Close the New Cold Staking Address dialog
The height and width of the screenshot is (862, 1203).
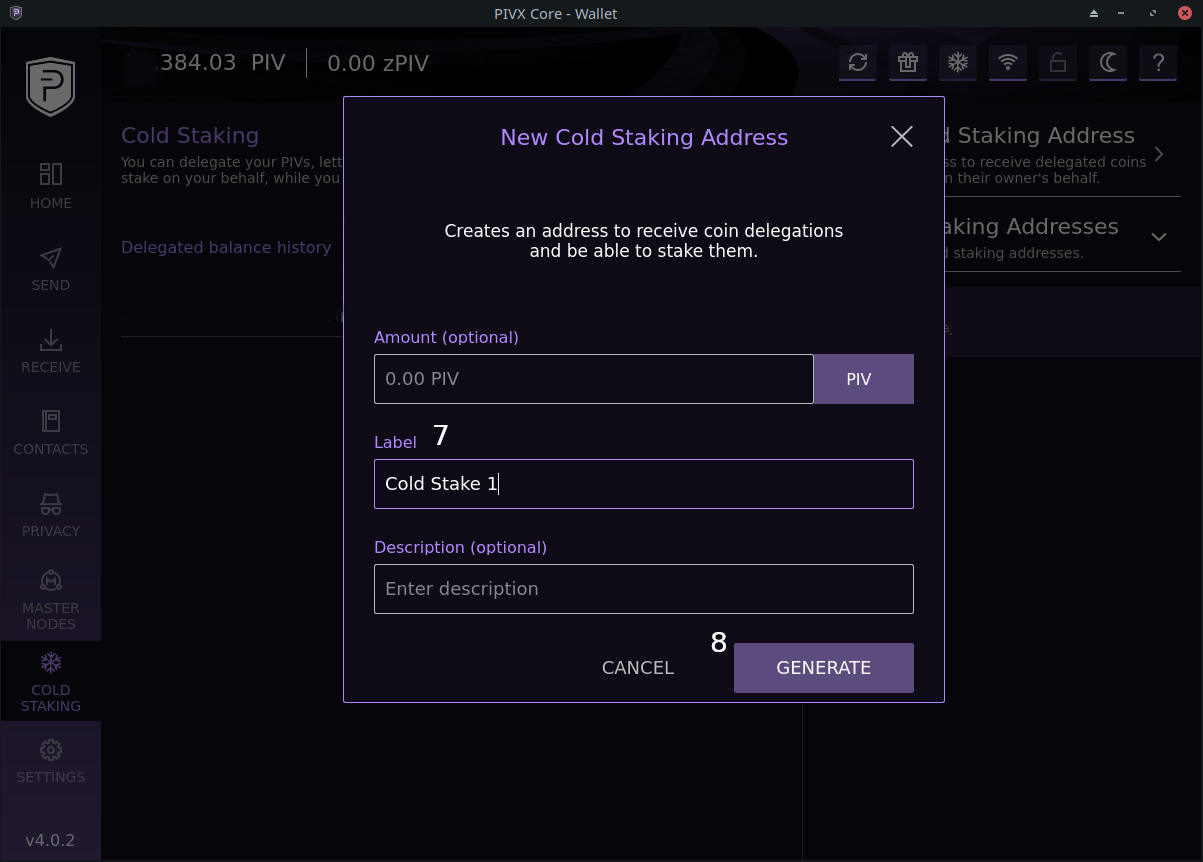tap(902, 137)
